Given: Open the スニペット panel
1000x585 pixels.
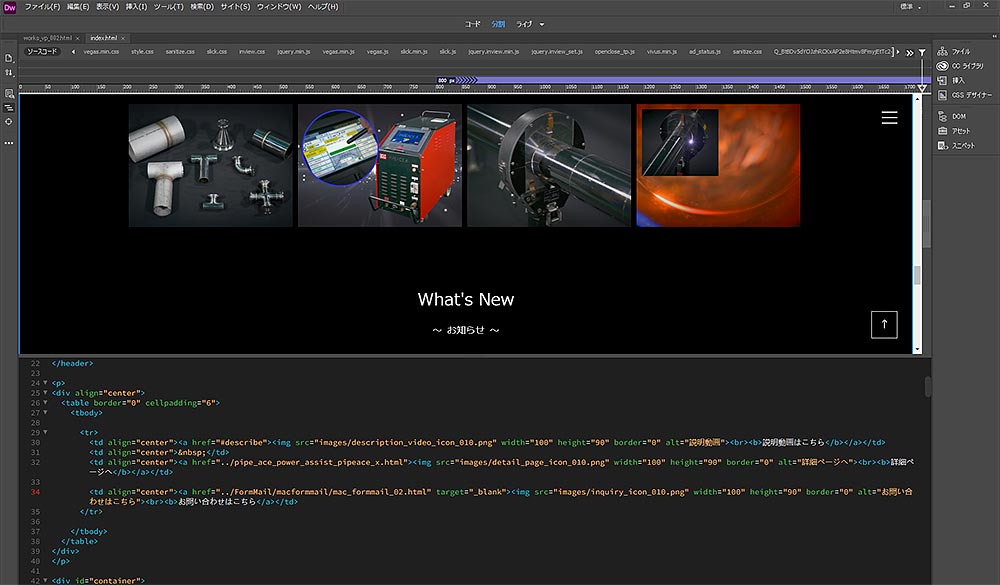Looking at the screenshot, I should [x=956, y=146].
